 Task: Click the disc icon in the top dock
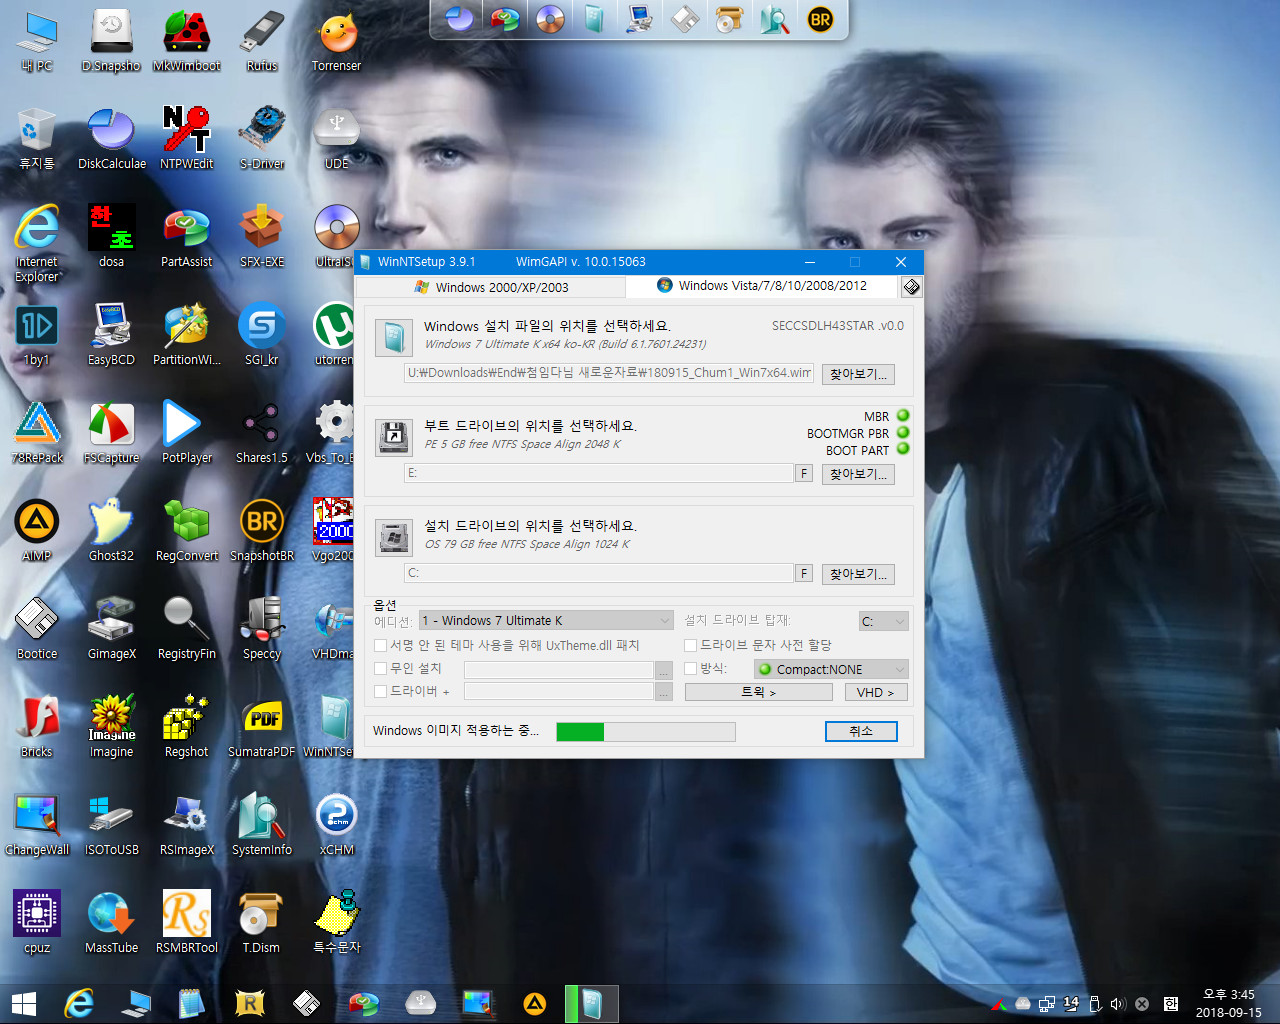550,19
